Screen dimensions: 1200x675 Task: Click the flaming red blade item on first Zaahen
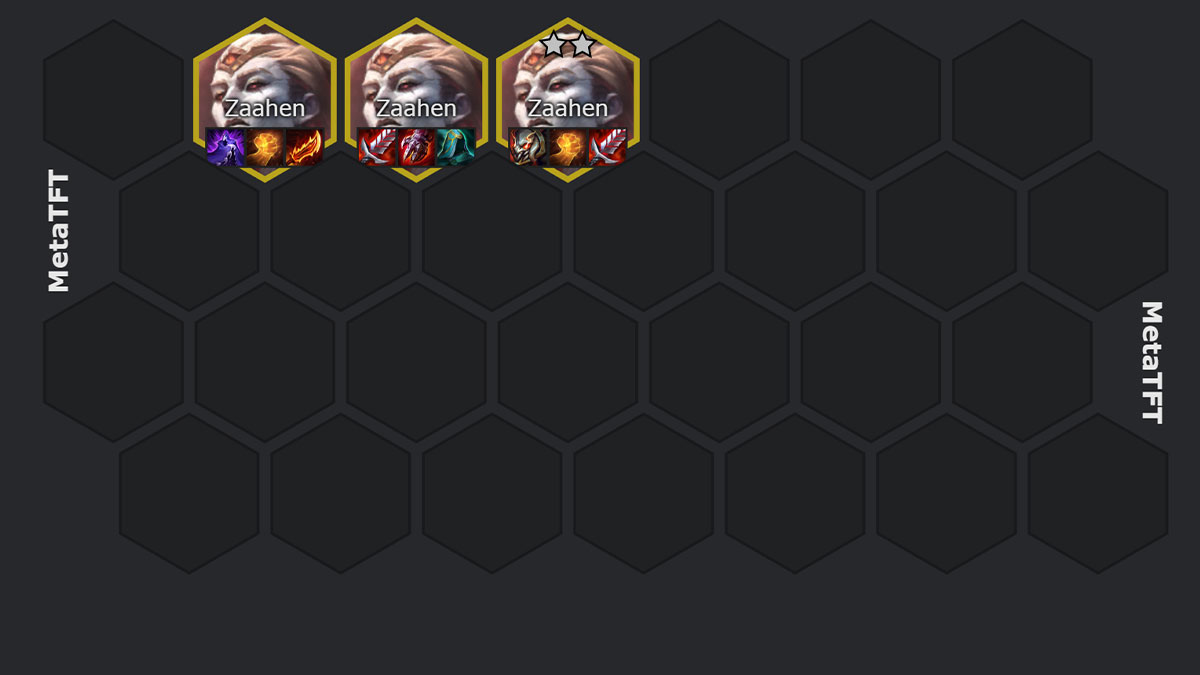305,147
